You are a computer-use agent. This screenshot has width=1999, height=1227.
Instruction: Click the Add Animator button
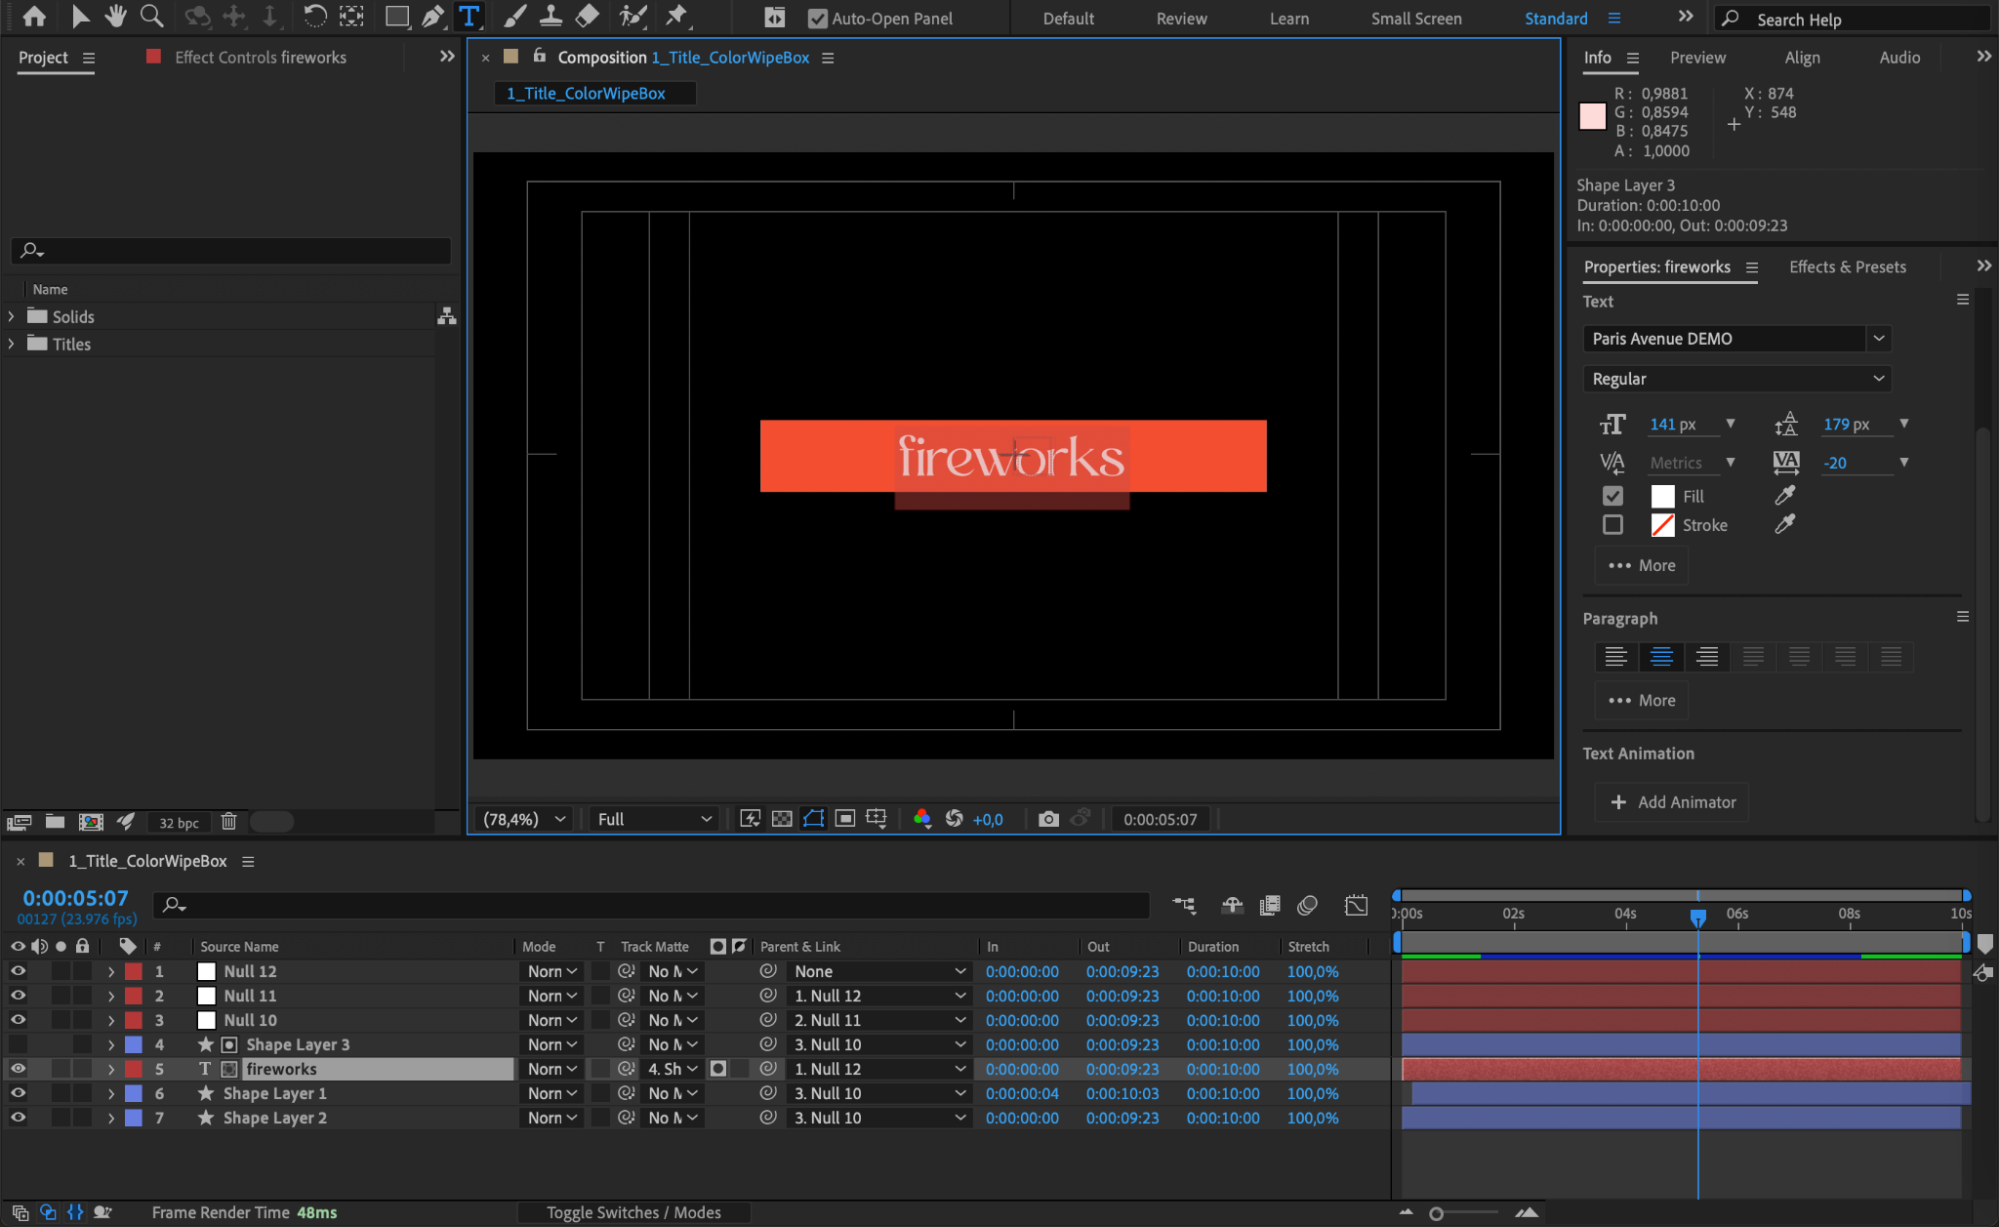click(x=1673, y=802)
